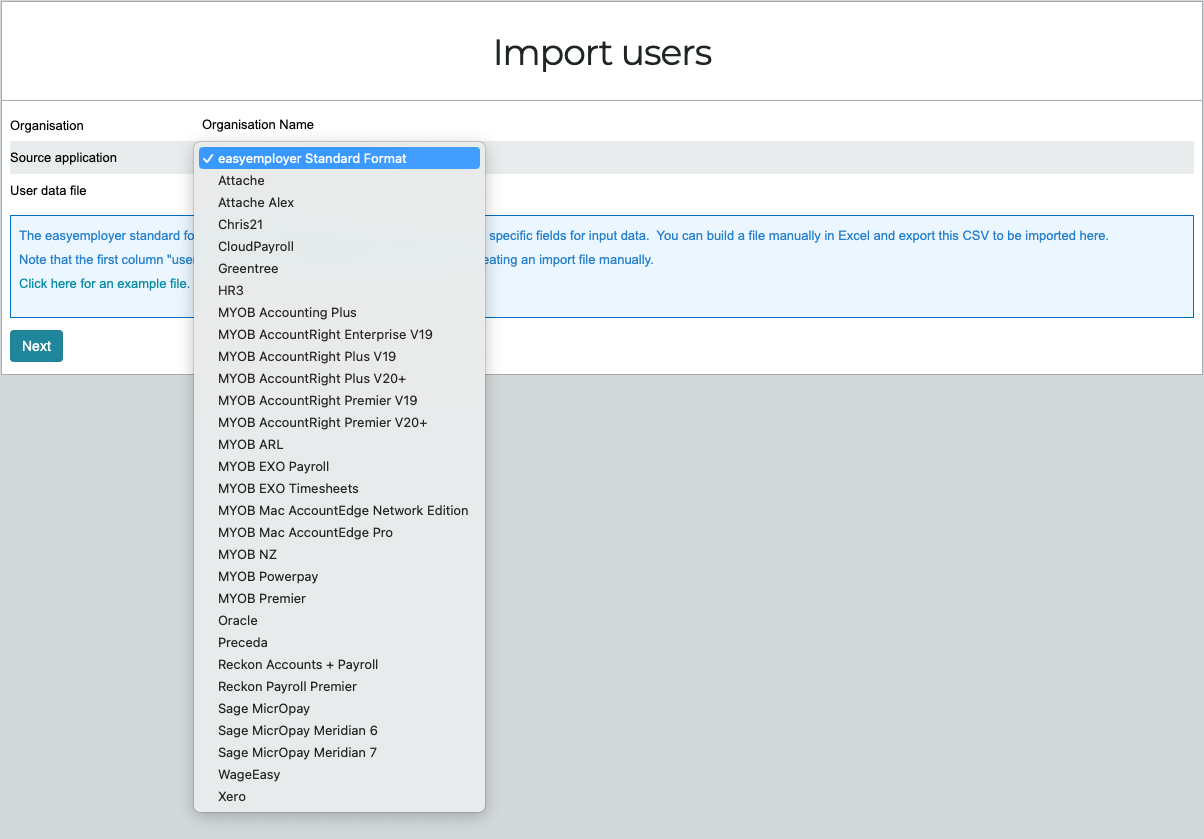Pick Sage MicrOpay option
1204x839 pixels.
click(339, 708)
